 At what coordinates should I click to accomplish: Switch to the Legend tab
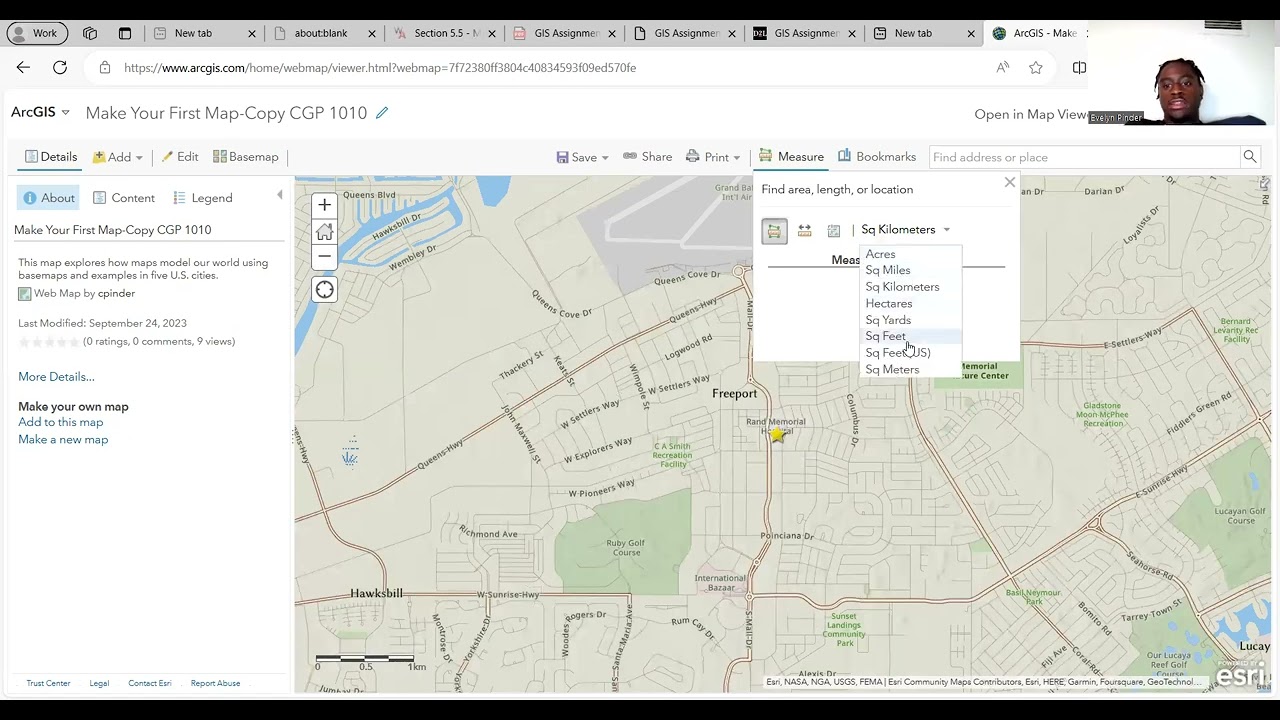coord(203,198)
